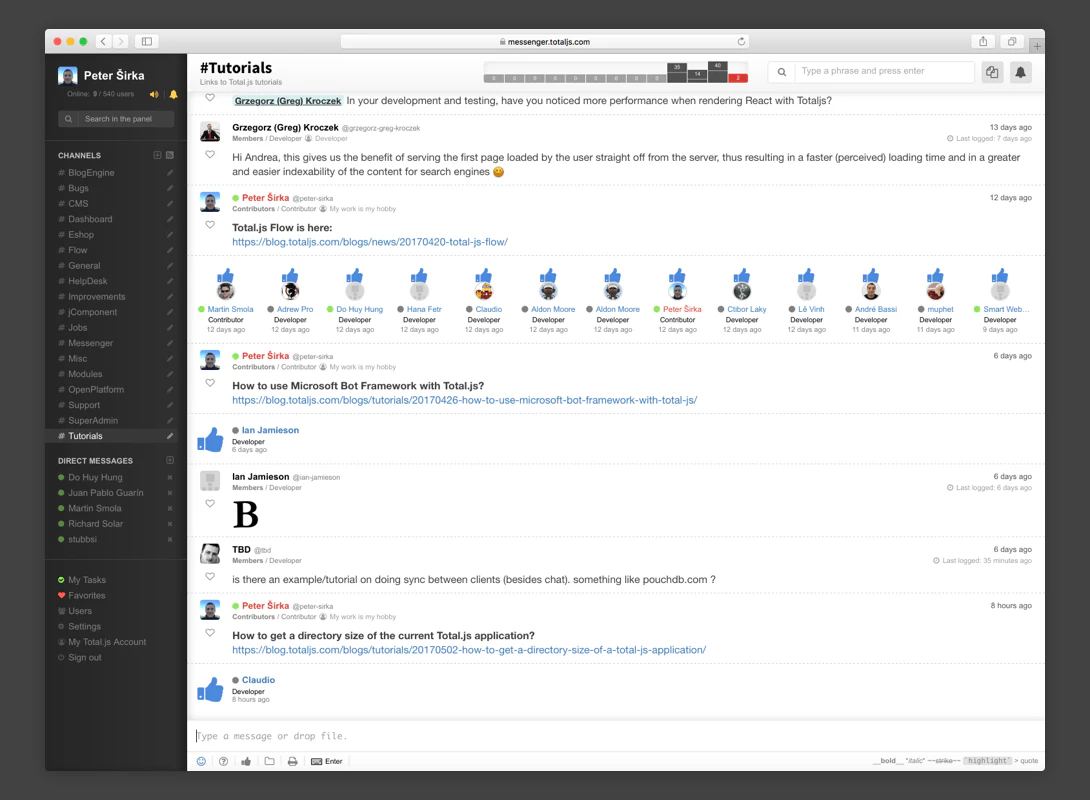Toggle the sound speaker icon under Peter Širka
The height and width of the screenshot is (800, 1090).
point(154,94)
